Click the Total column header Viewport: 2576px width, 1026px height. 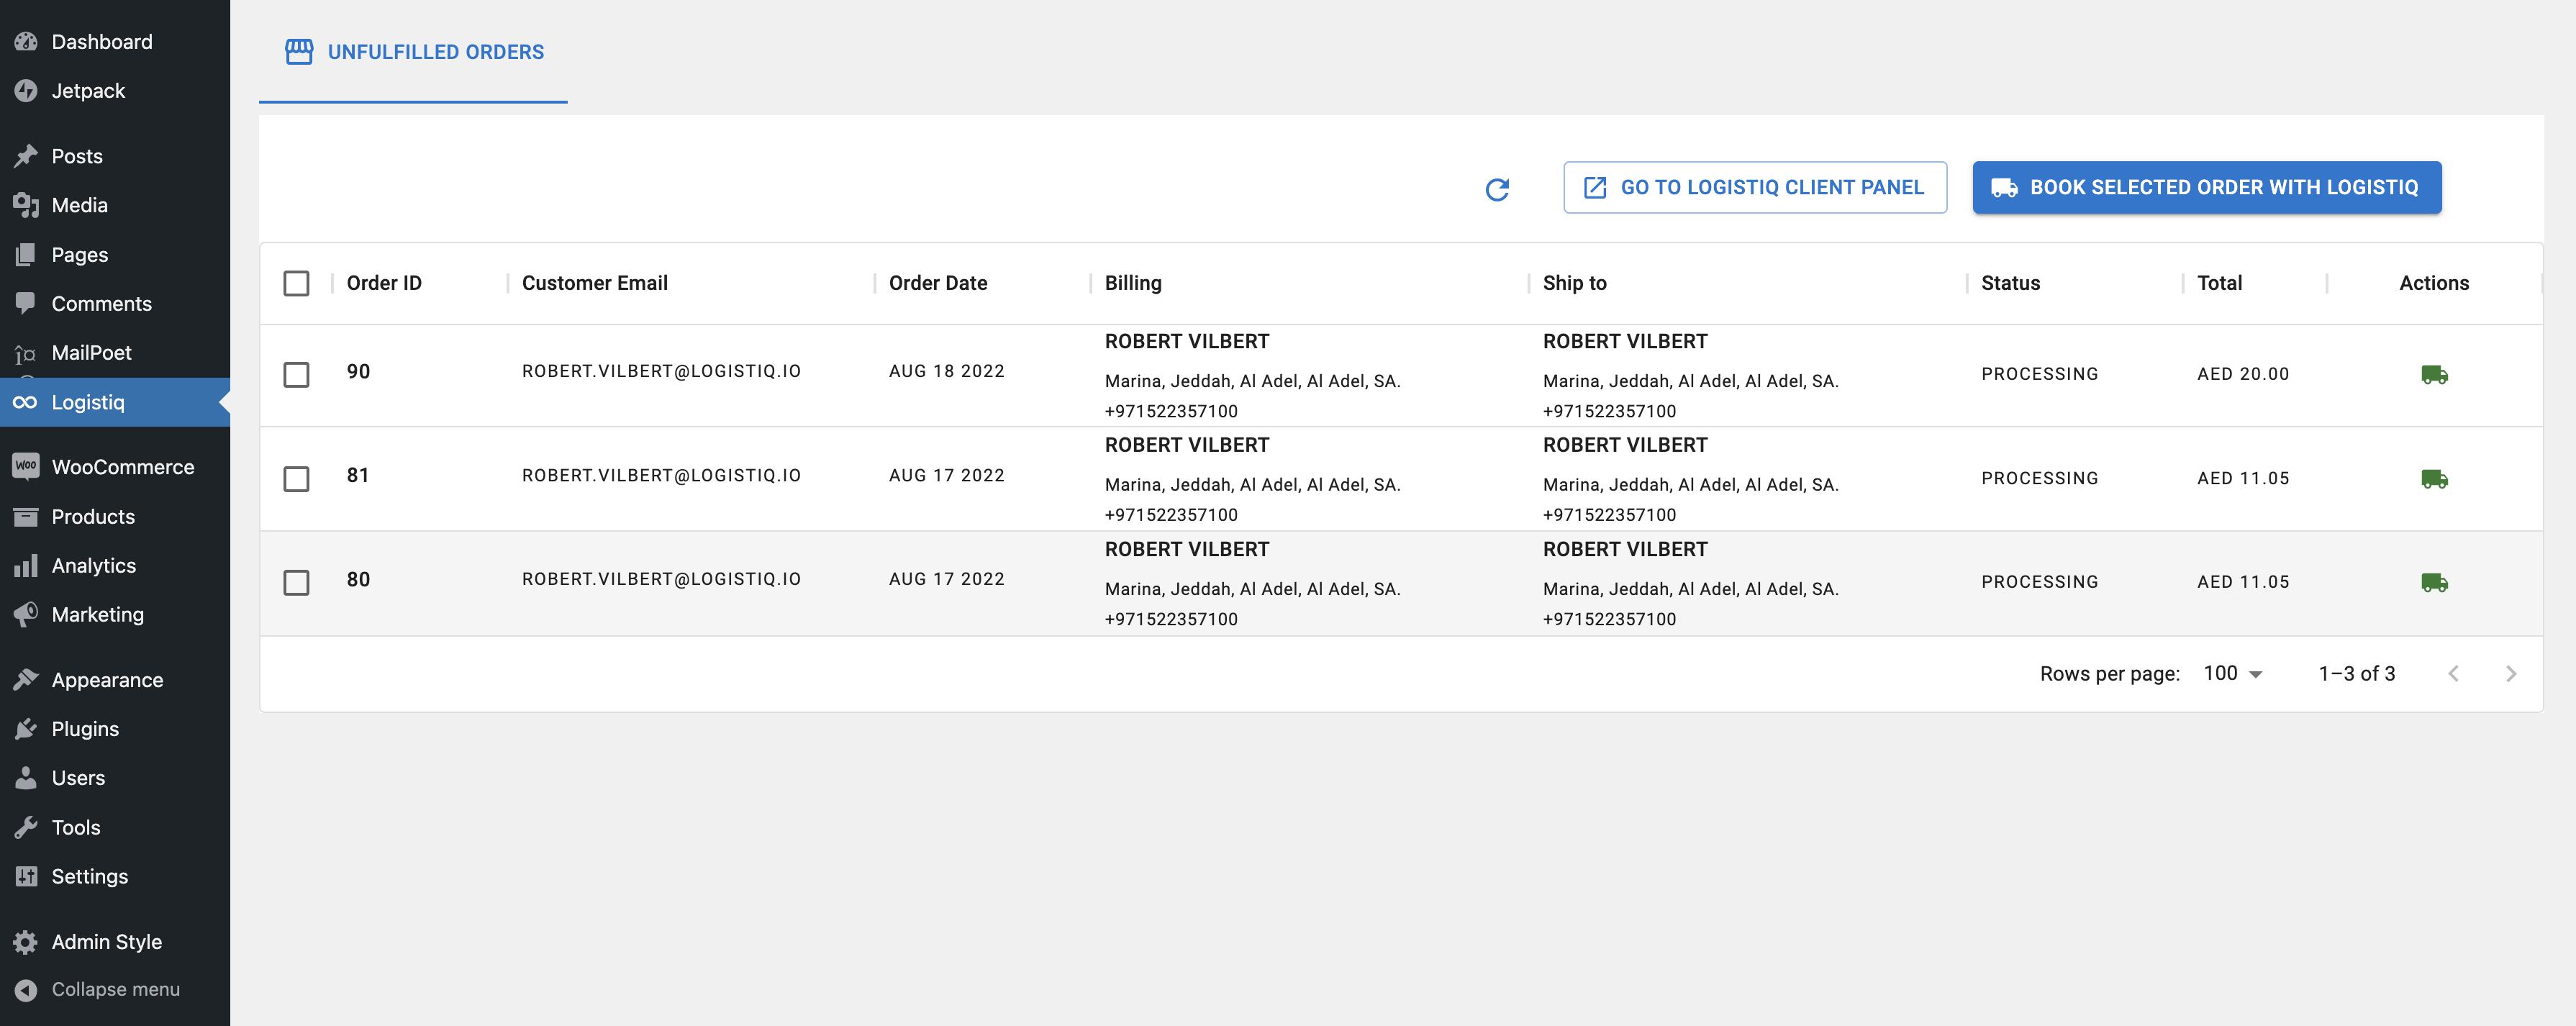tap(2219, 283)
